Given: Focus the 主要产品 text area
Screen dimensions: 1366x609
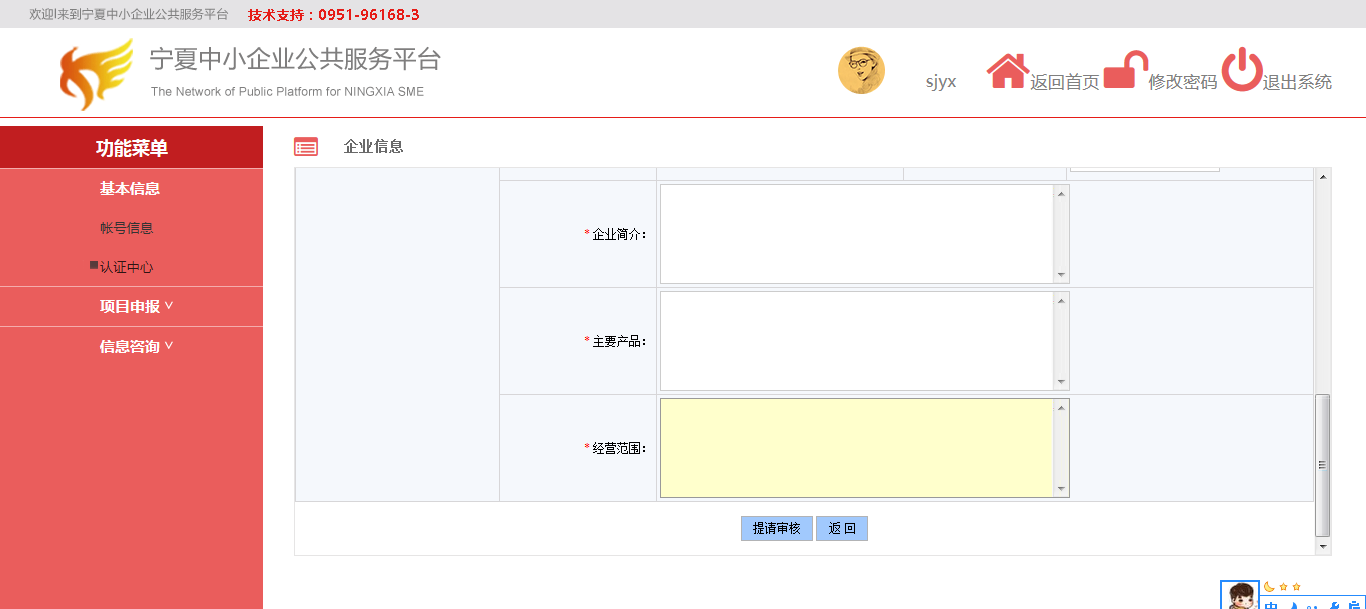Looking at the screenshot, I should click(x=857, y=341).
